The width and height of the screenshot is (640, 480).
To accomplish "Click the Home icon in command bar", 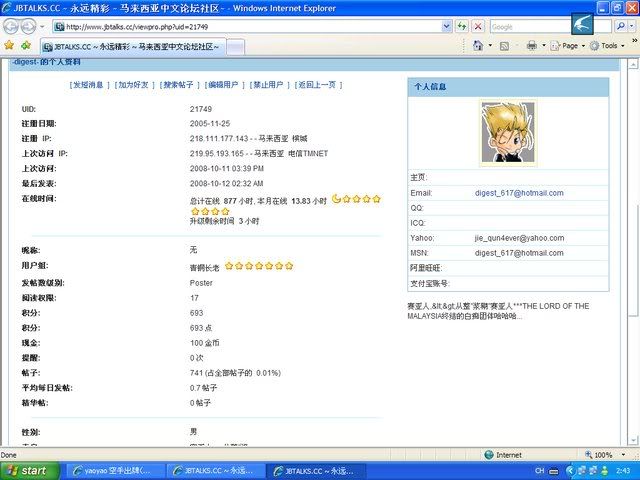I will tap(479, 46).
